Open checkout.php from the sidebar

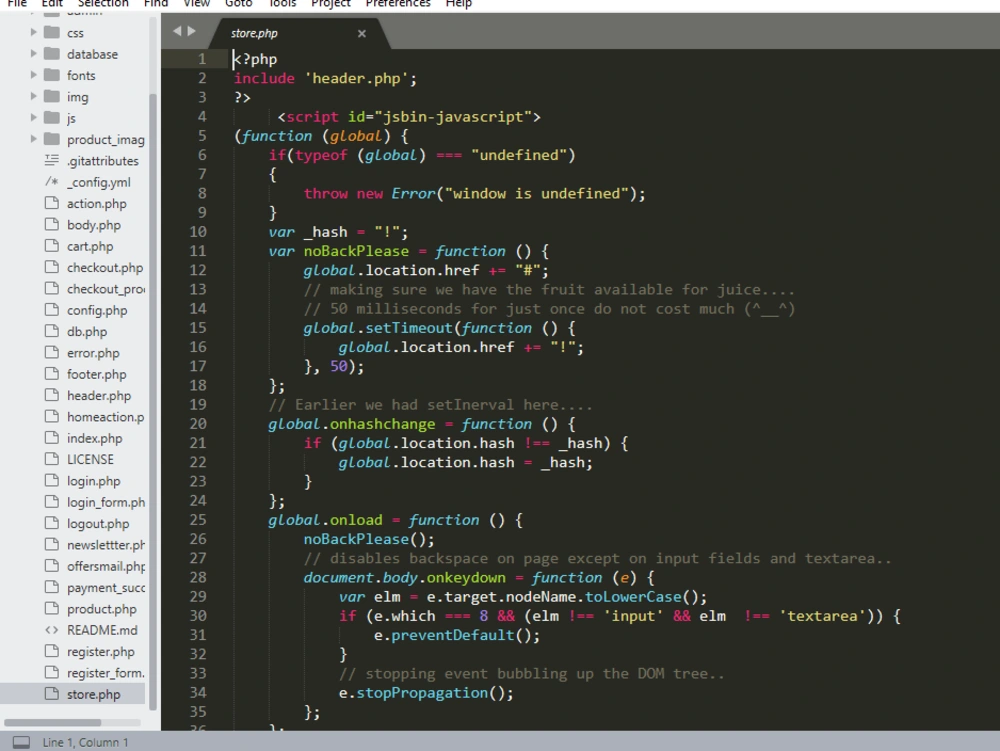105,267
